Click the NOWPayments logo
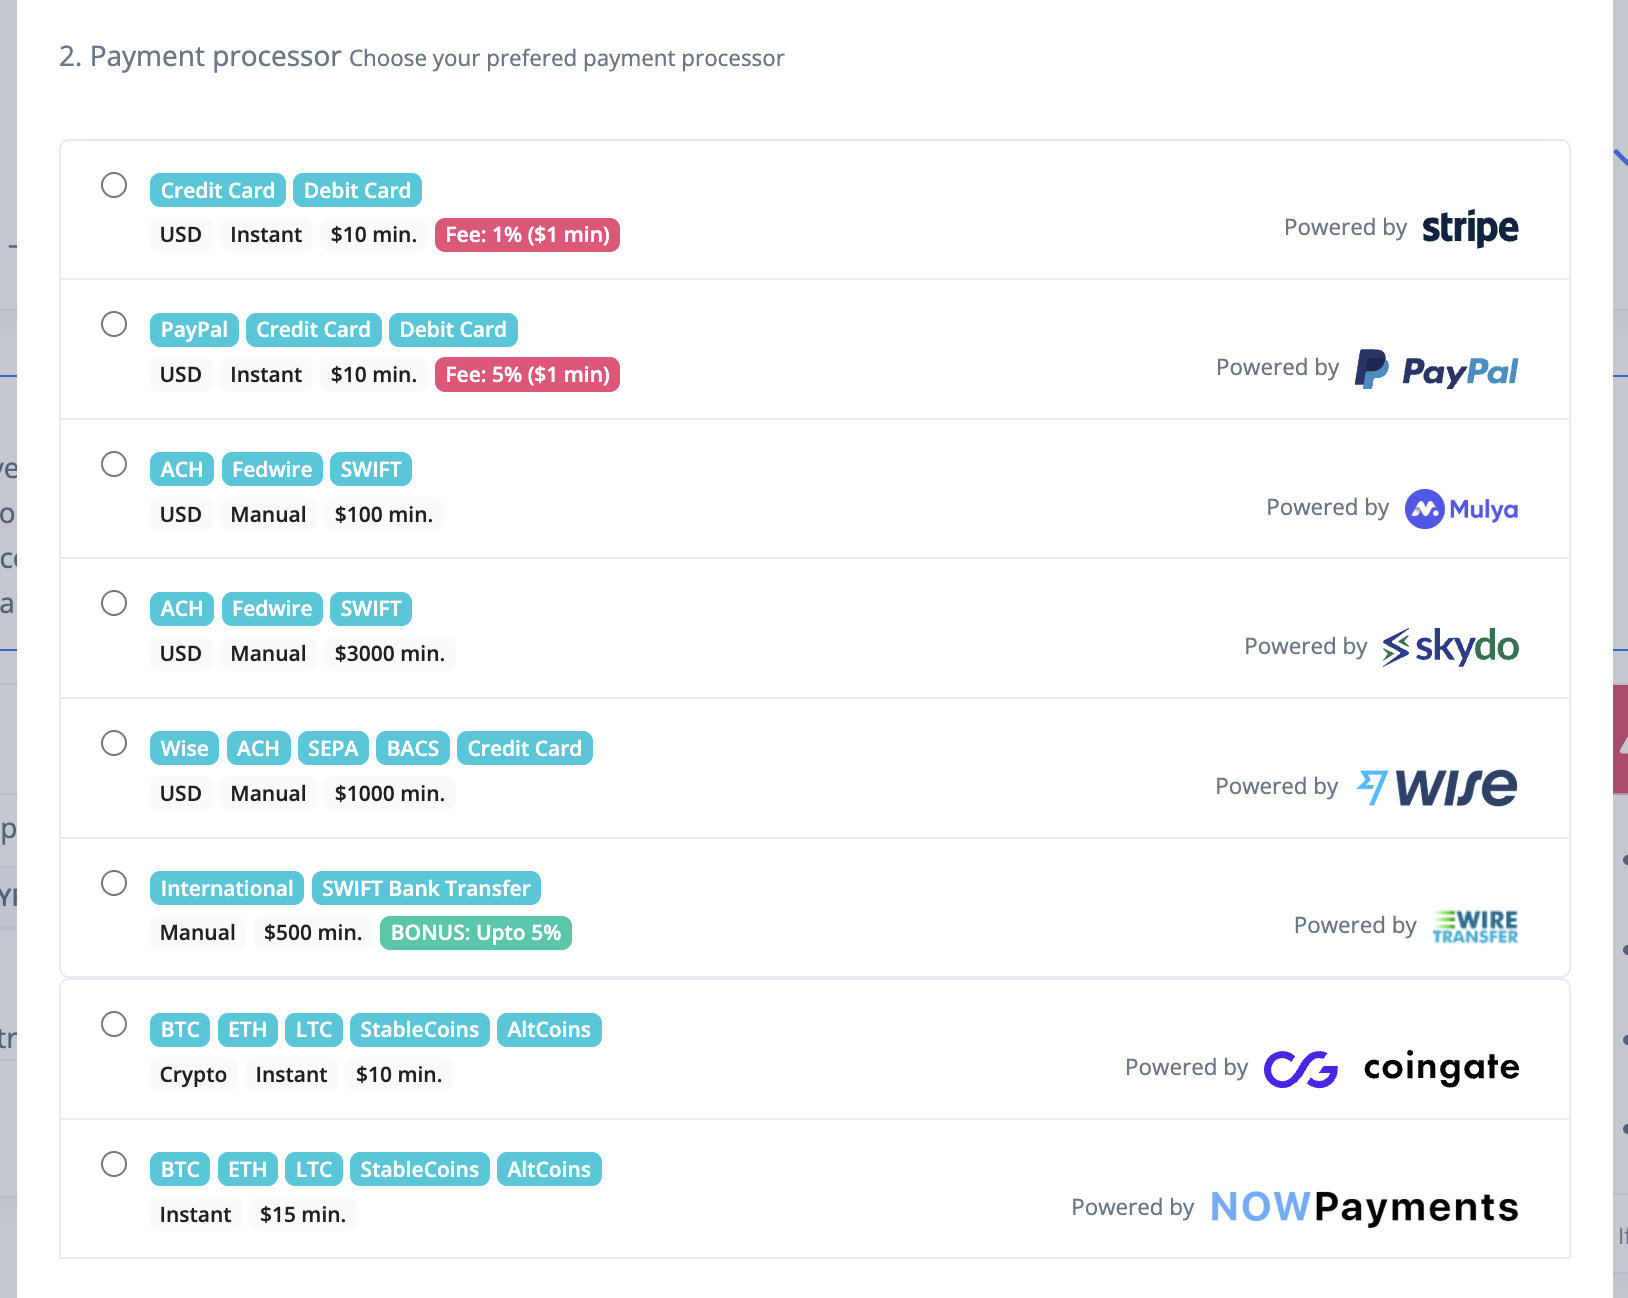Viewport: 1628px width, 1298px height. 1364,1207
